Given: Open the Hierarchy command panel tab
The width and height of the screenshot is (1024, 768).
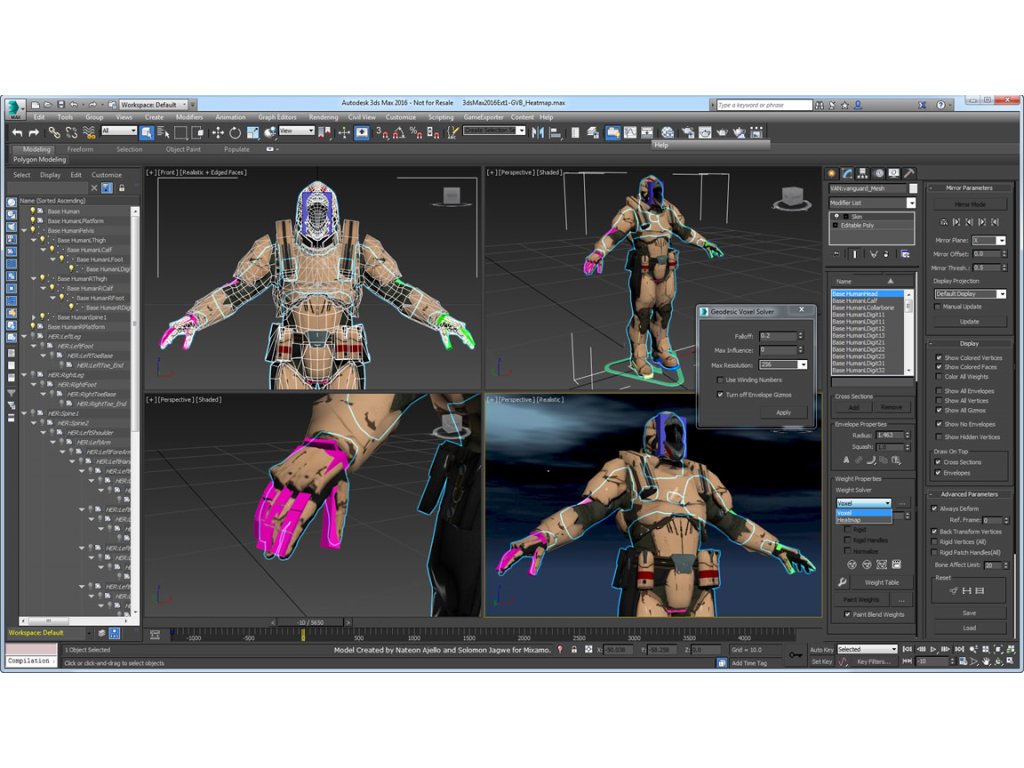Looking at the screenshot, I should (862, 173).
